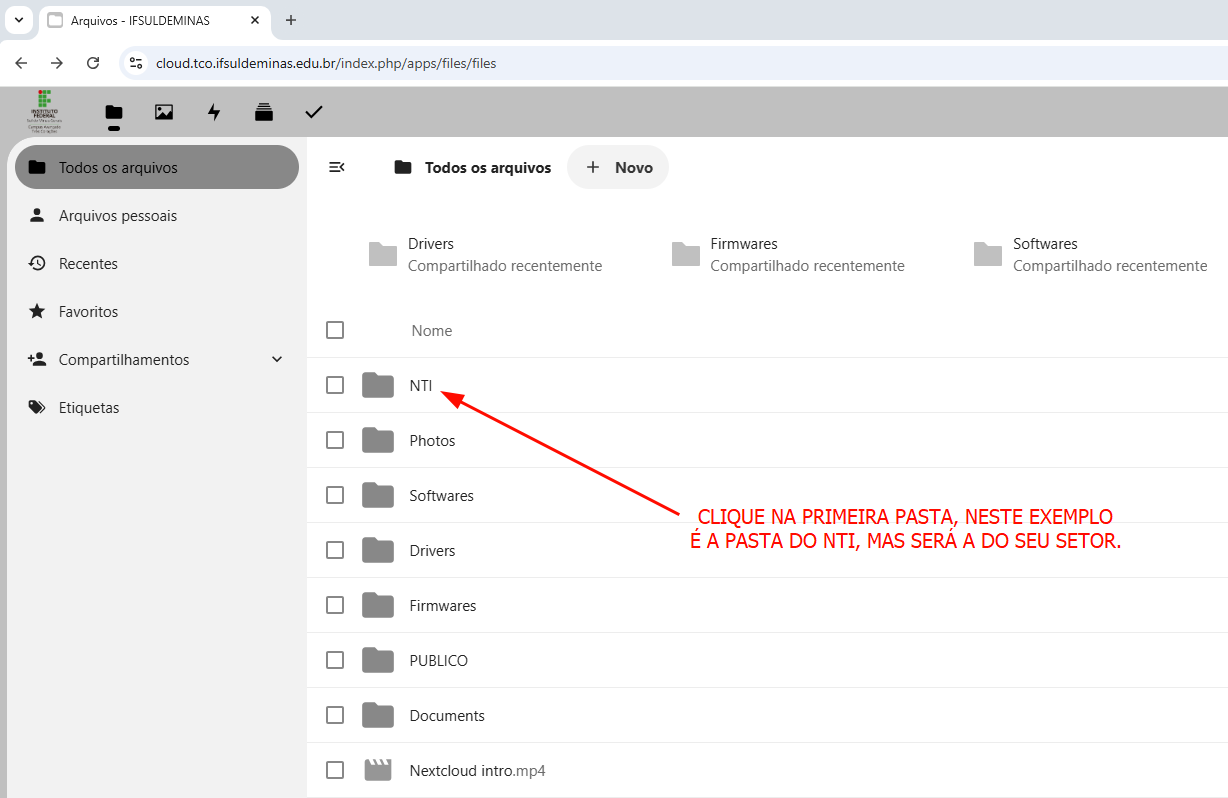1228x798 pixels.
Task: Check the box for the Softwares folder
Action: pos(335,495)
